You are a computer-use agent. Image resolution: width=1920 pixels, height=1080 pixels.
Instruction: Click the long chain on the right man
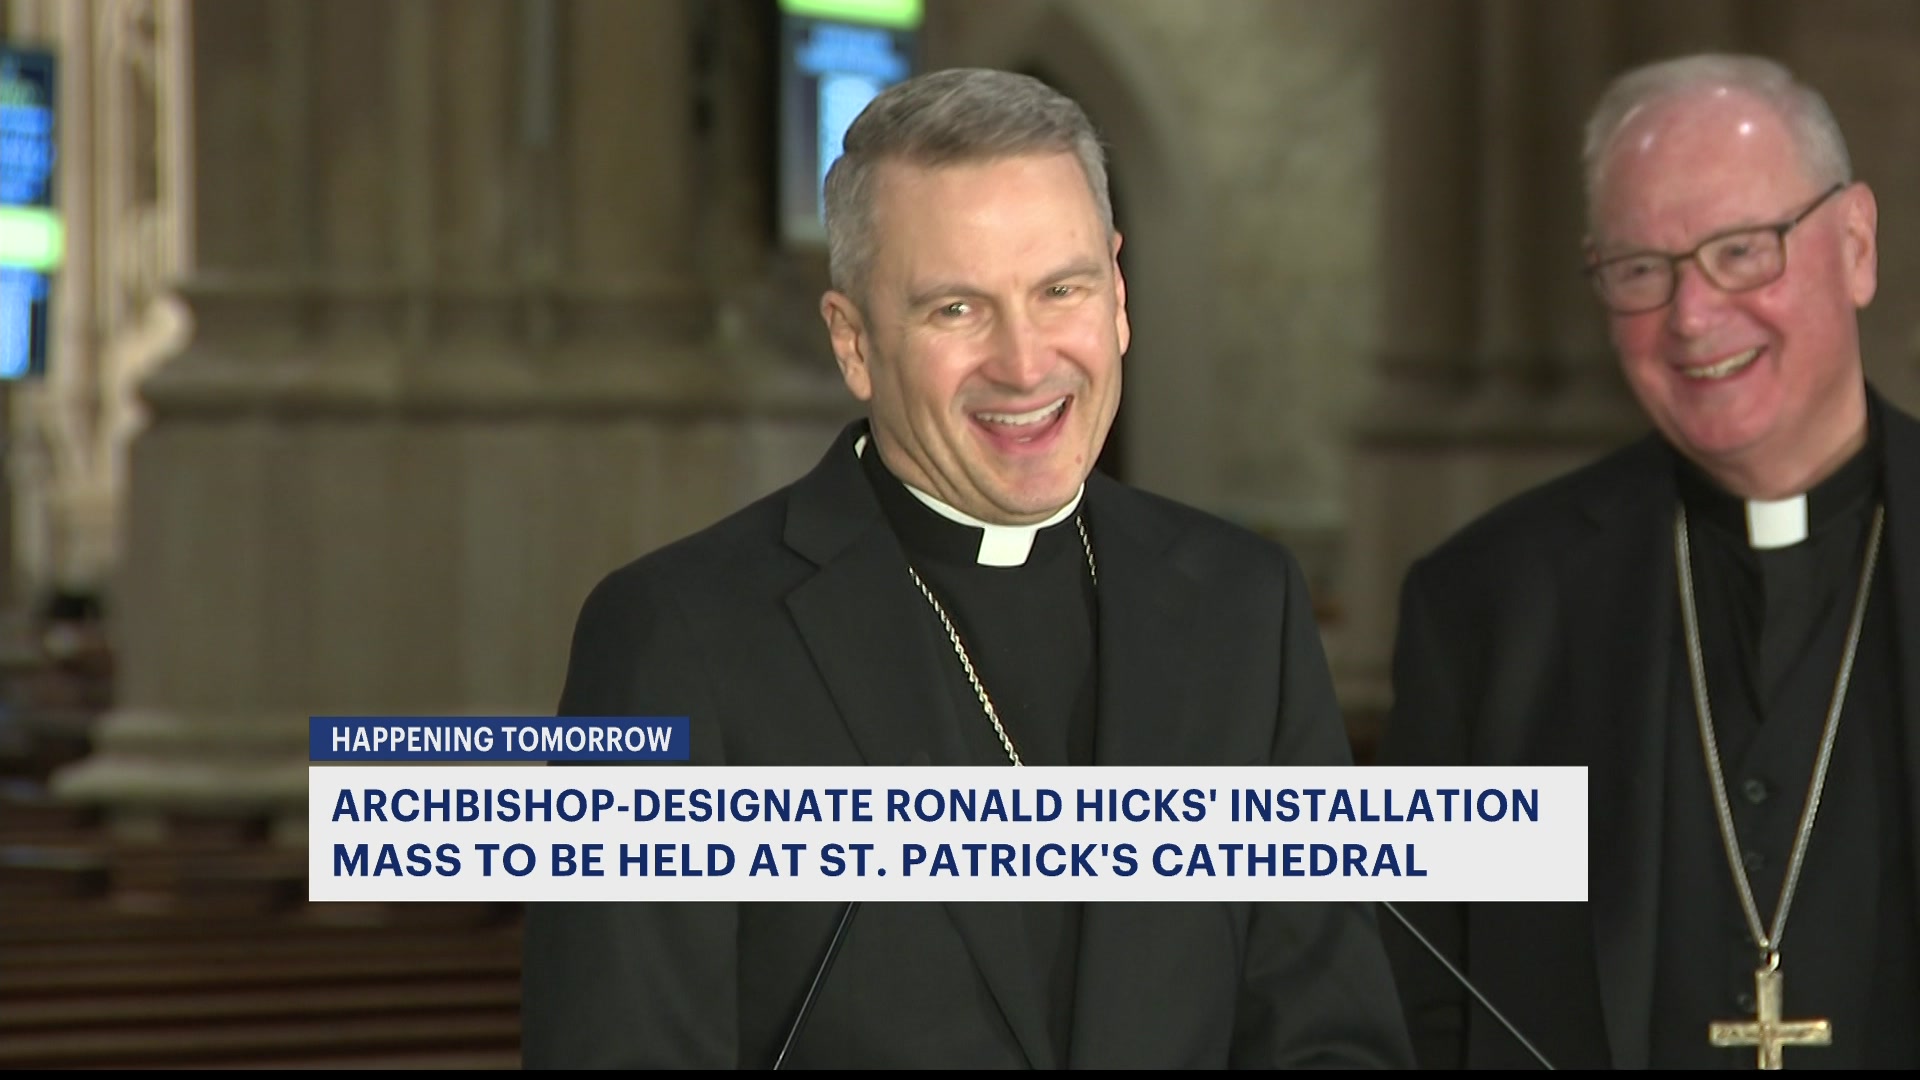coord(1705,700)
